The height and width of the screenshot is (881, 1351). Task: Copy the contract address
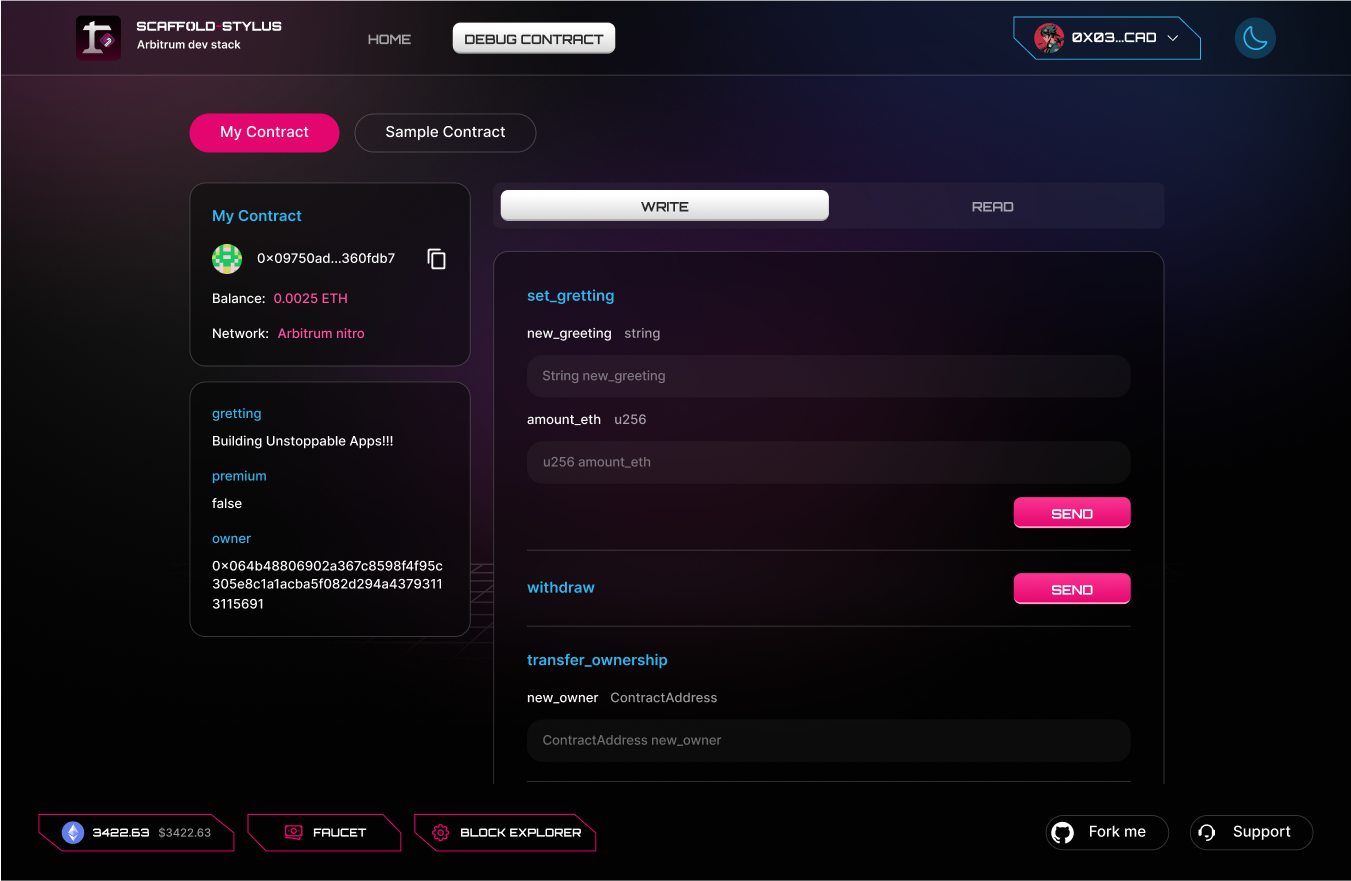[437, 259]
